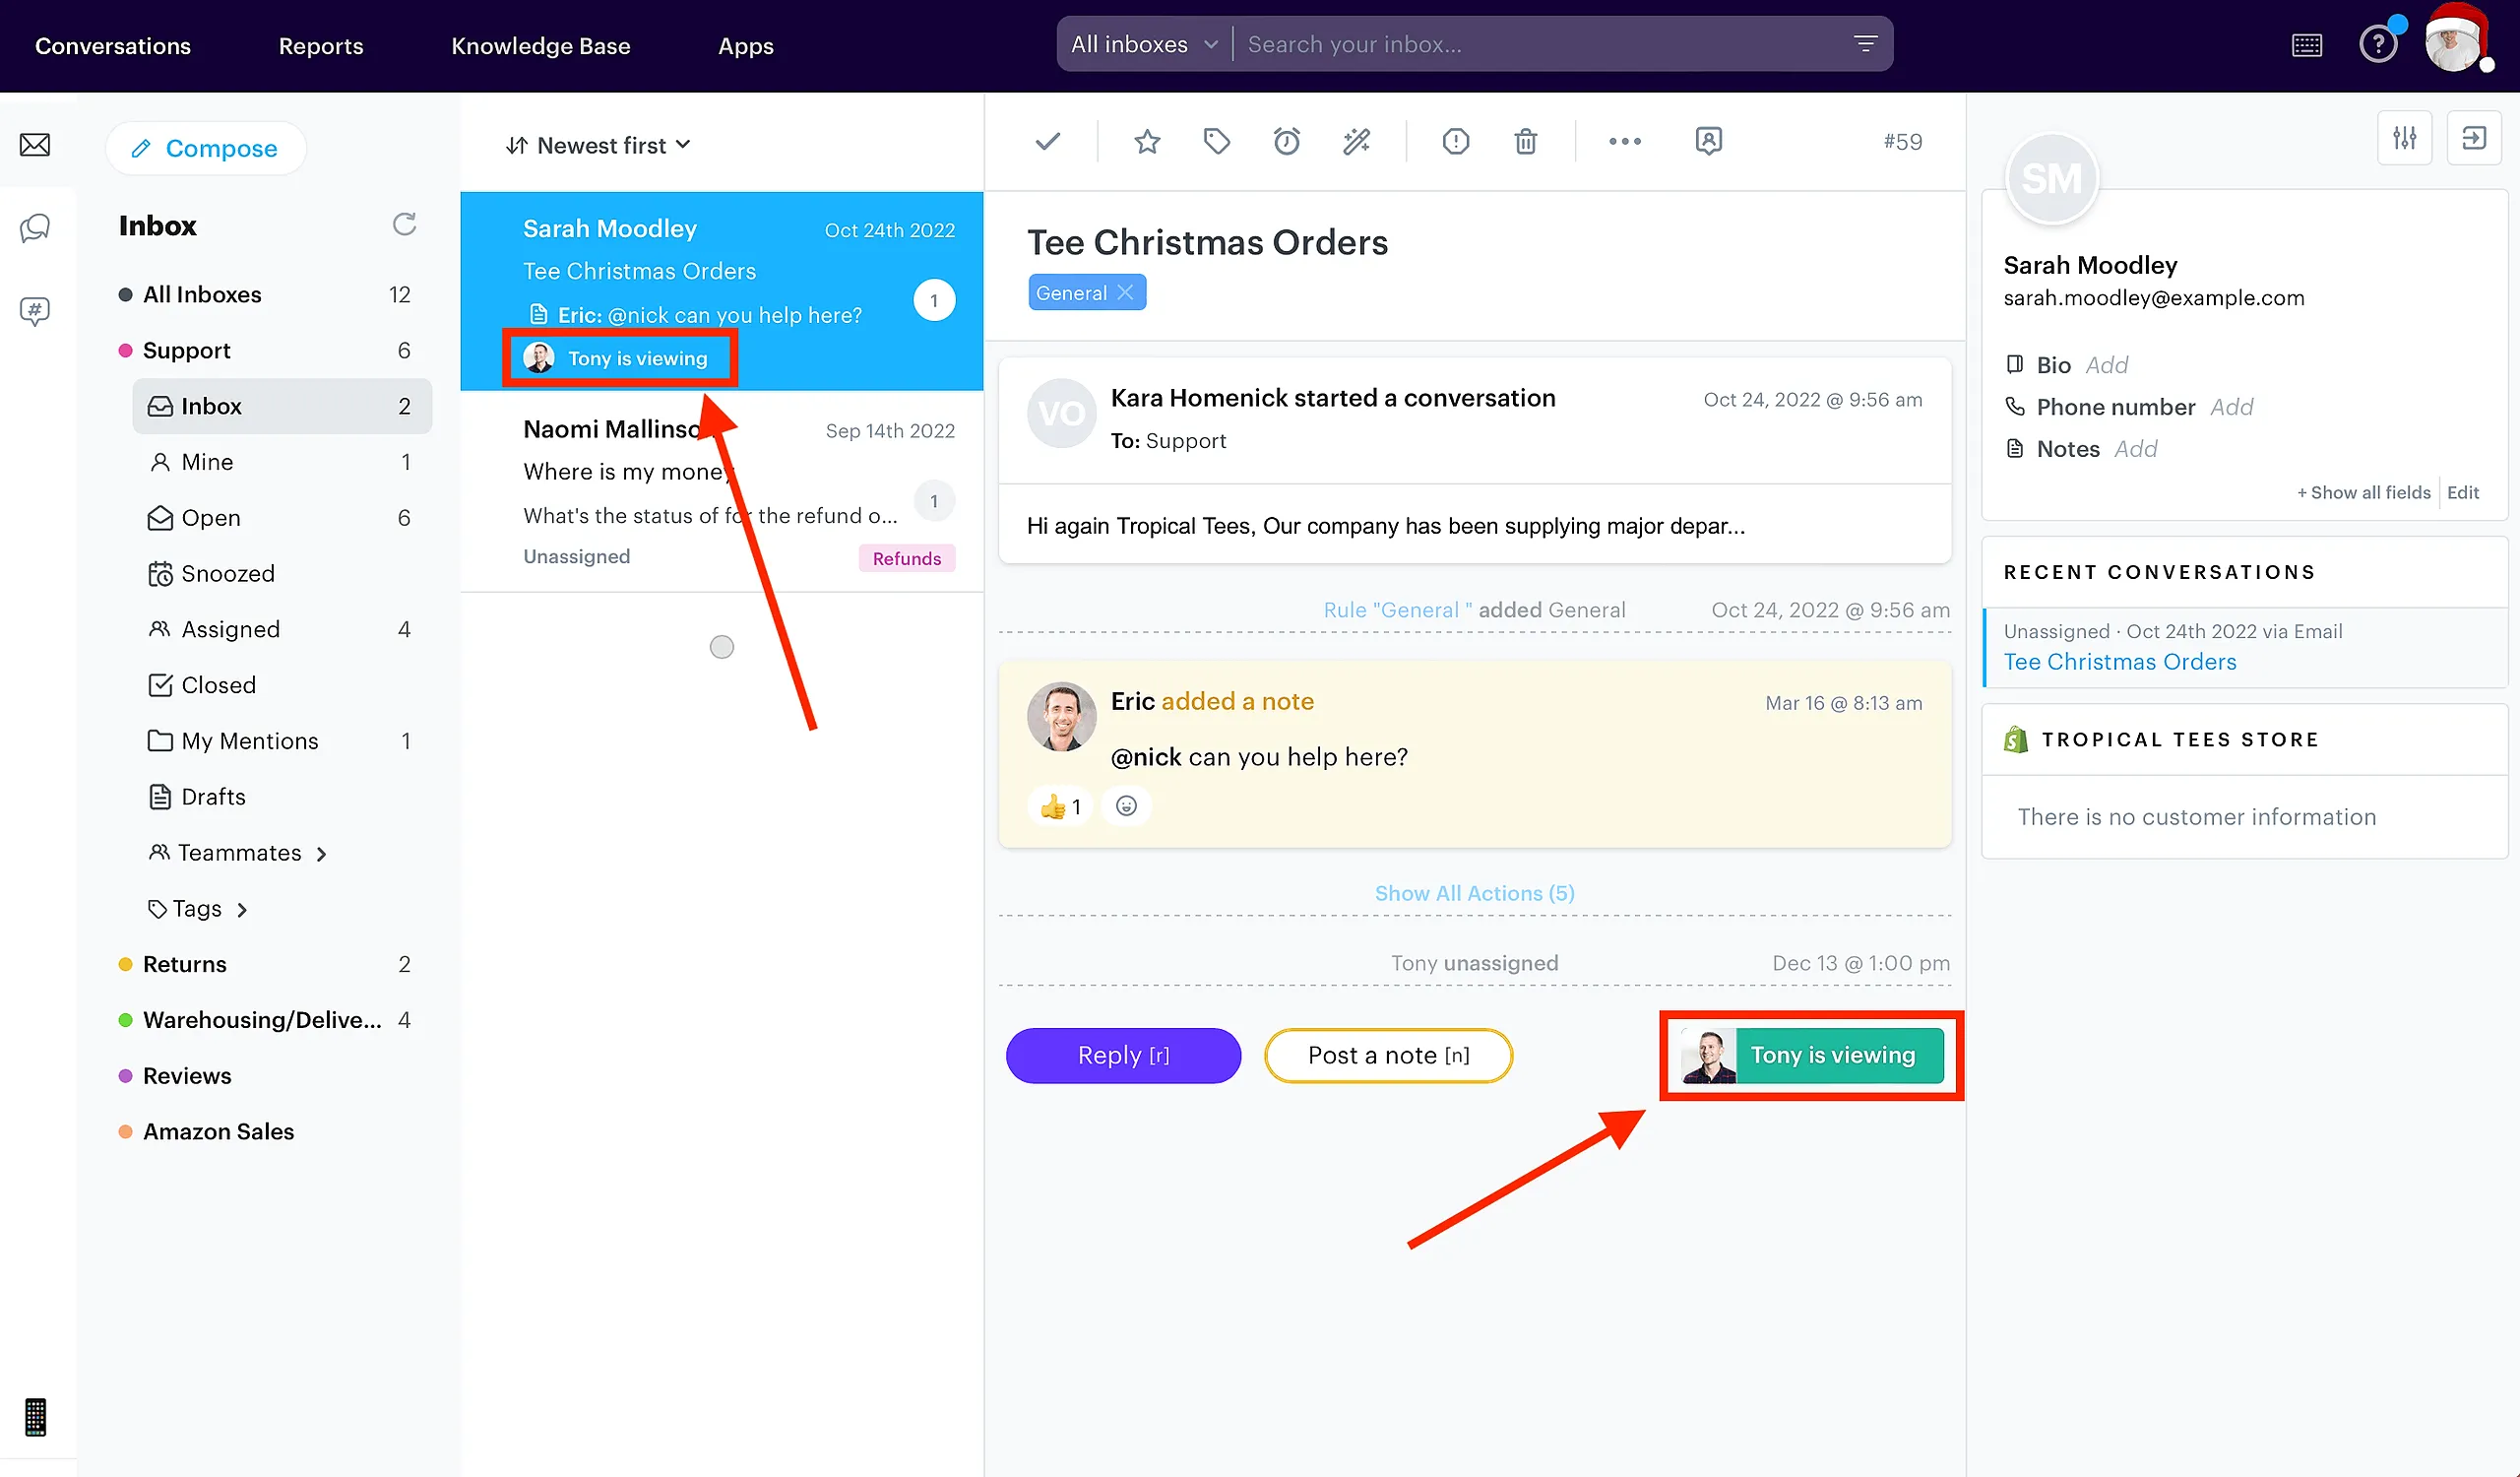Click the checkmark close conversation icon
Viewport: 2520px width, 1477px height.
coord(1047,141)
